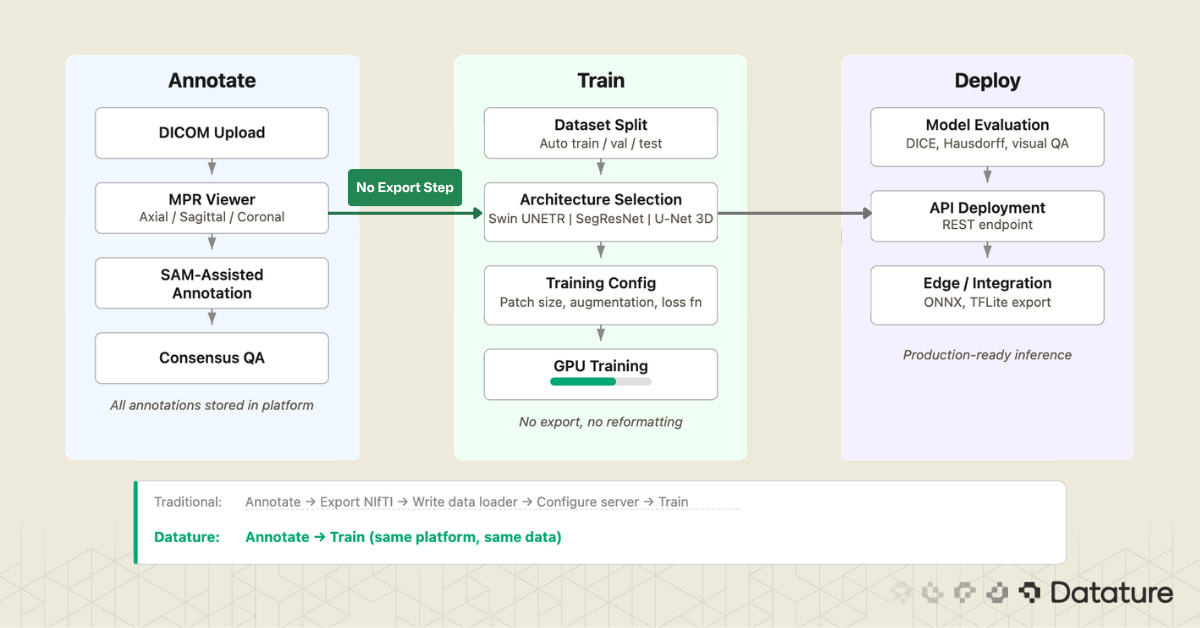
Task: Click the arrow under Dataset Split
Action: (x=601, y=169)
